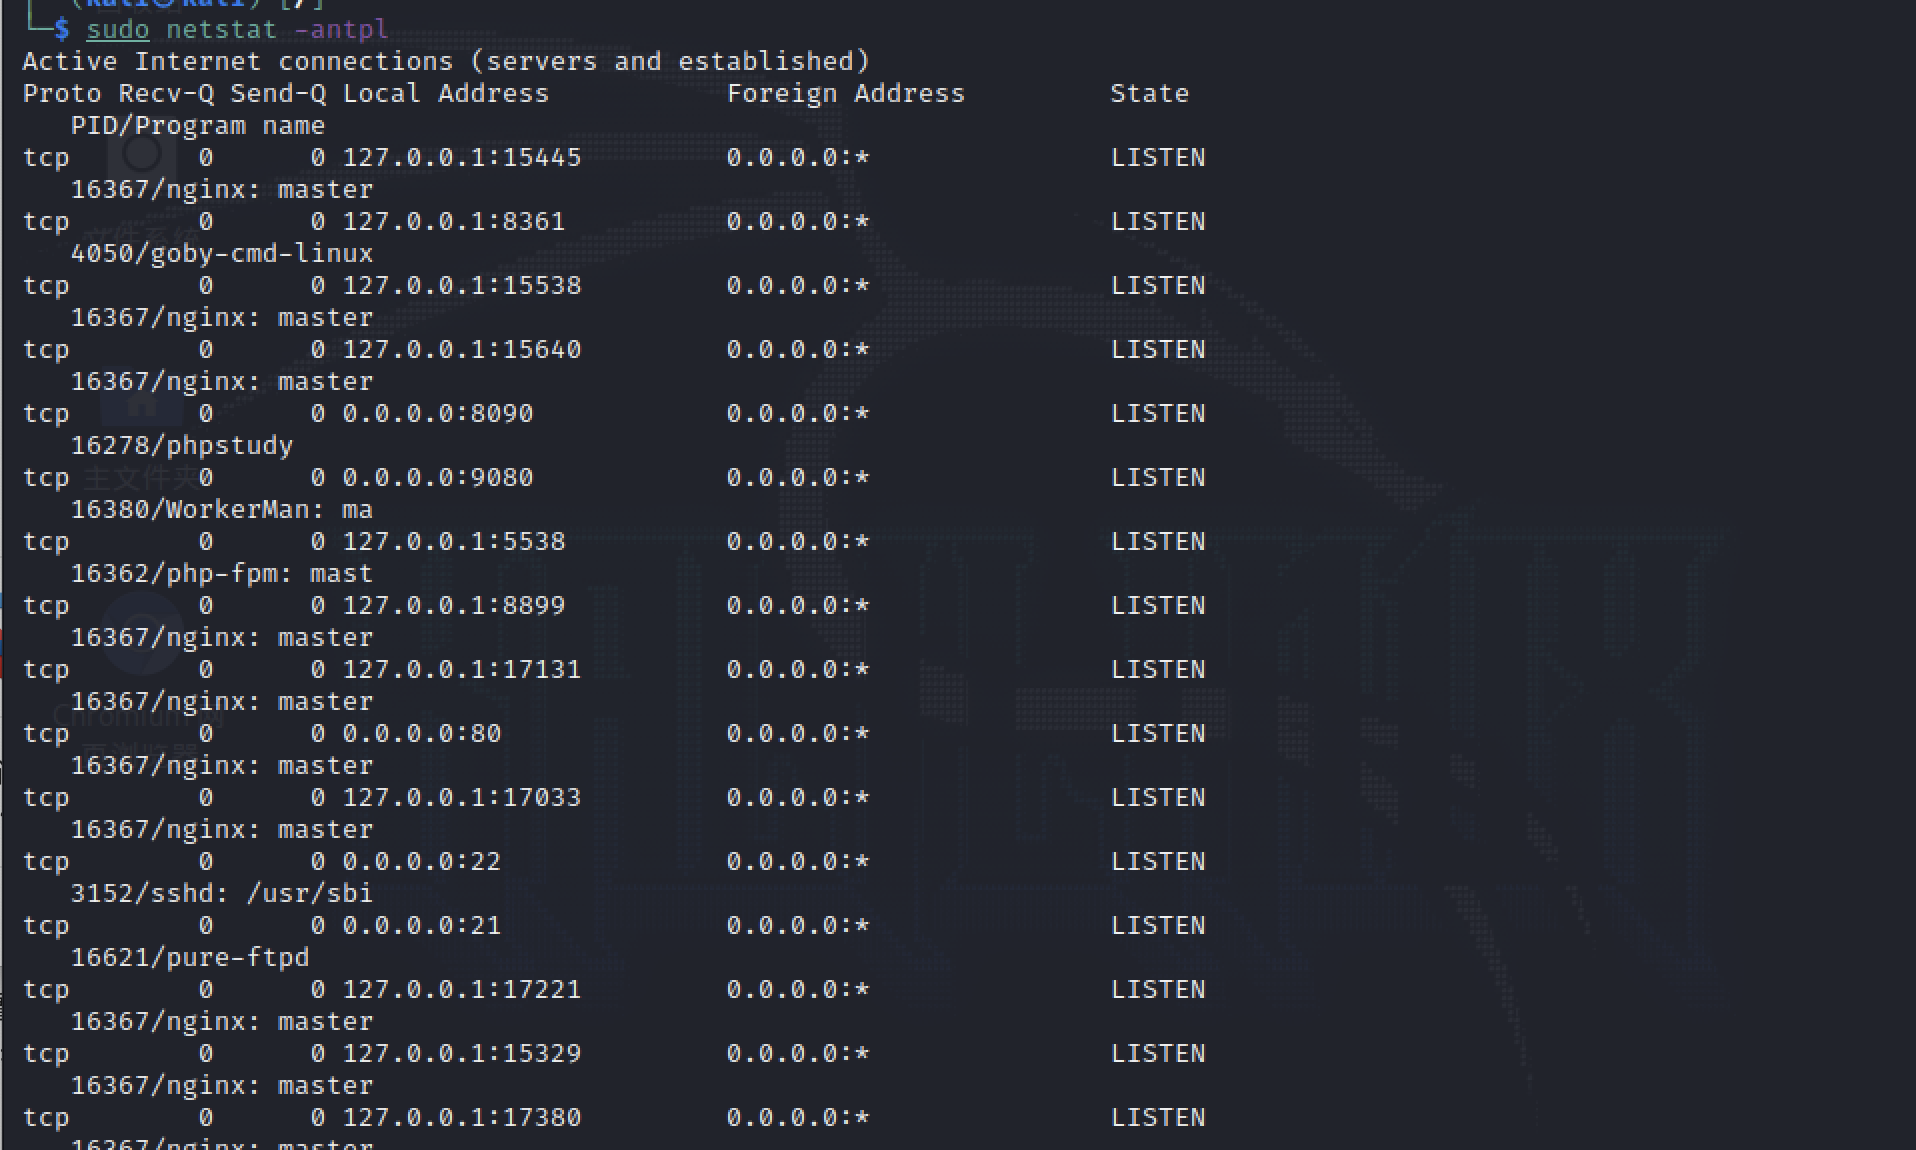1916x1150 pixels.
Task: Click the underlined sudo command word
Action: click(x=117, y=29)
